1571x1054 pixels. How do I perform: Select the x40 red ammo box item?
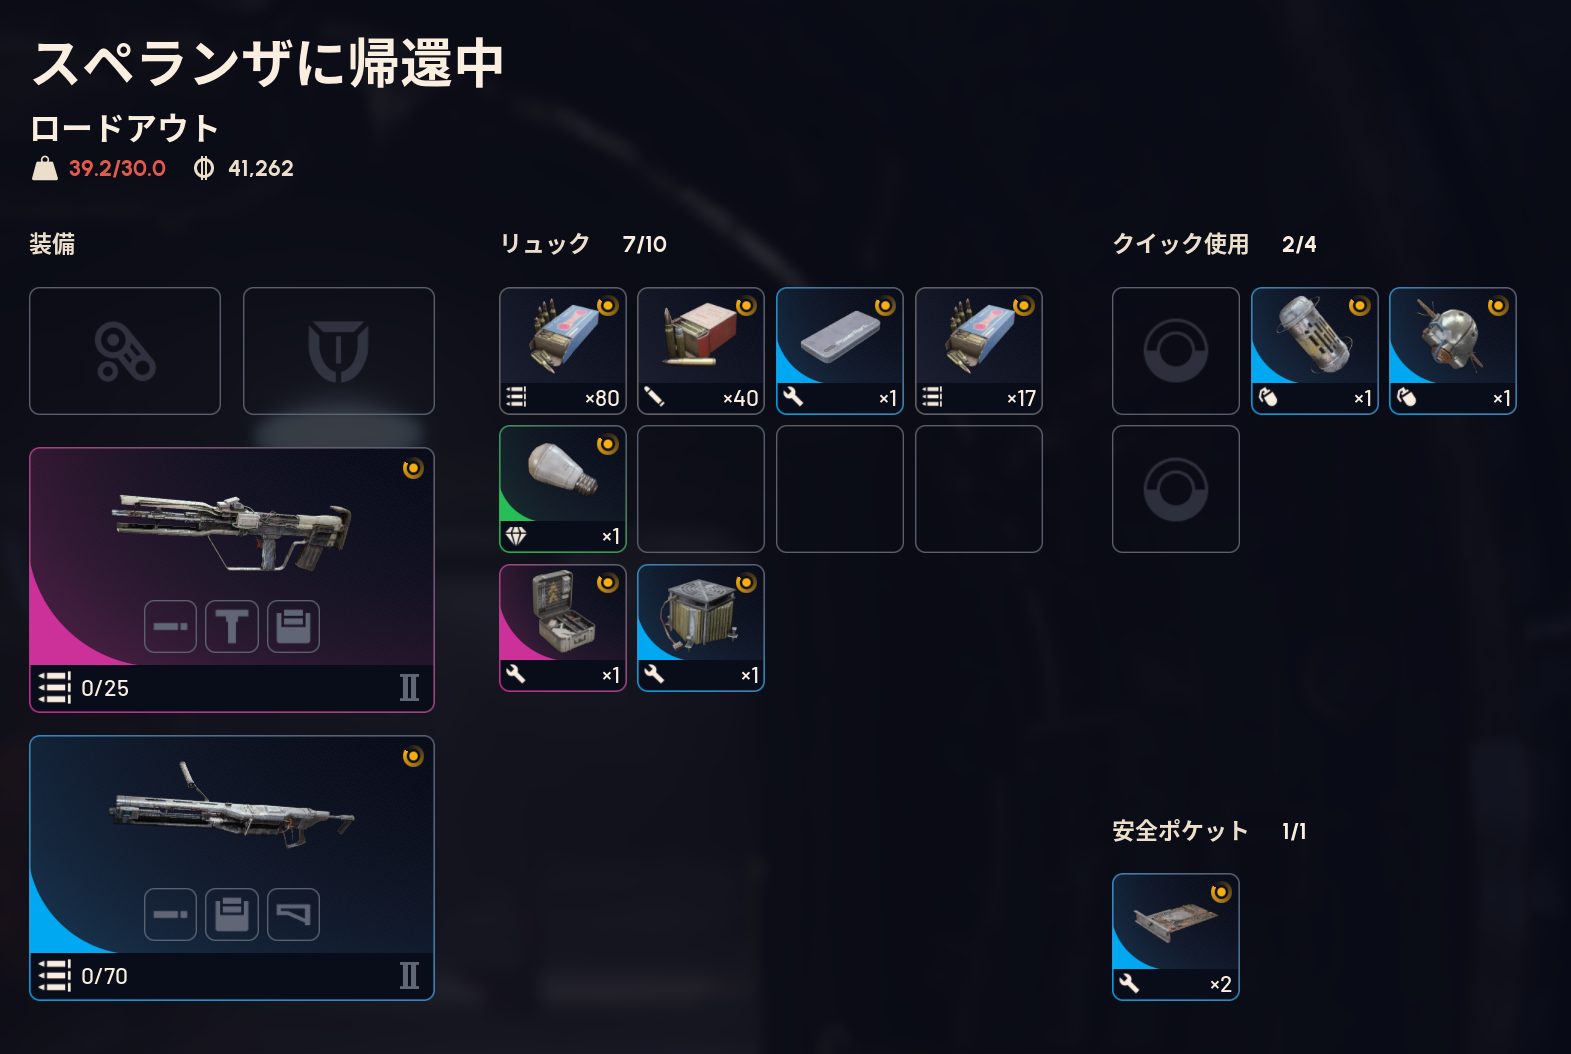pos(701,351)
